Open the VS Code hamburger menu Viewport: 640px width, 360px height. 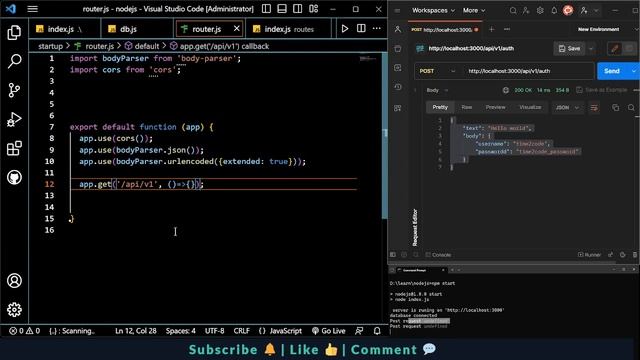coord(33,9)
